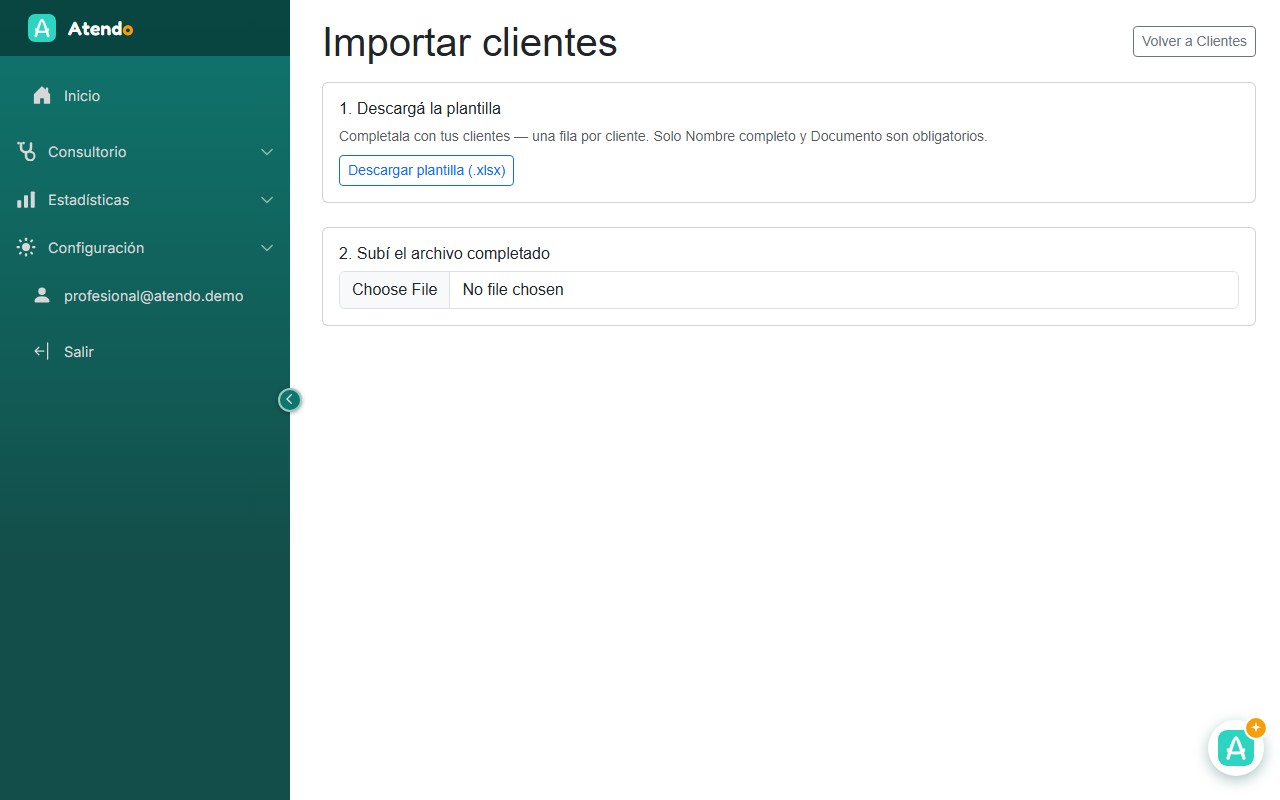Click the Inicio home icon
This screenshot has height=800, width=1280.
click(x=42, y=96)
